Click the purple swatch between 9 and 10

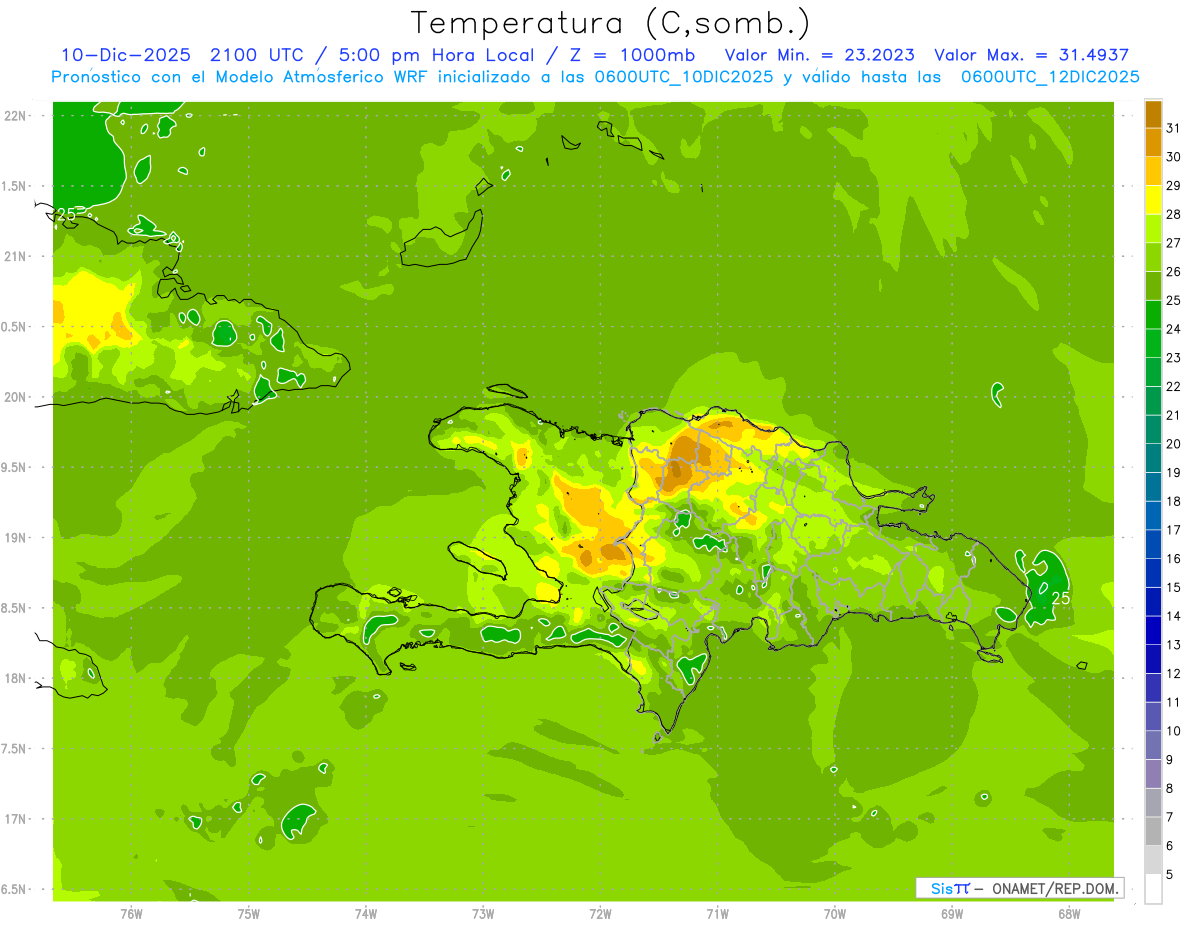tap(1153, 745)
